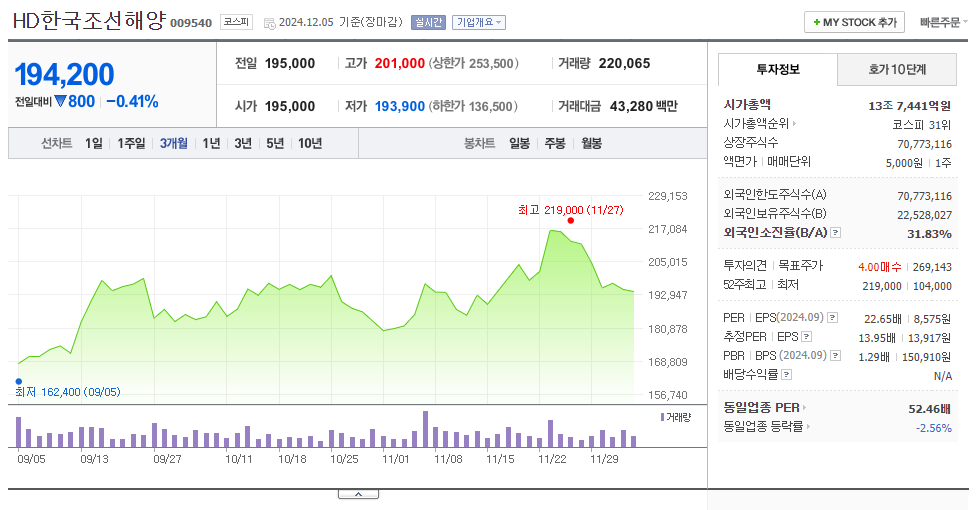This screenshot has width=977, height=510.
Task: Click the 외국인소진율 value 31.83%
Action: pyautogui.click(x=929, y=234)
